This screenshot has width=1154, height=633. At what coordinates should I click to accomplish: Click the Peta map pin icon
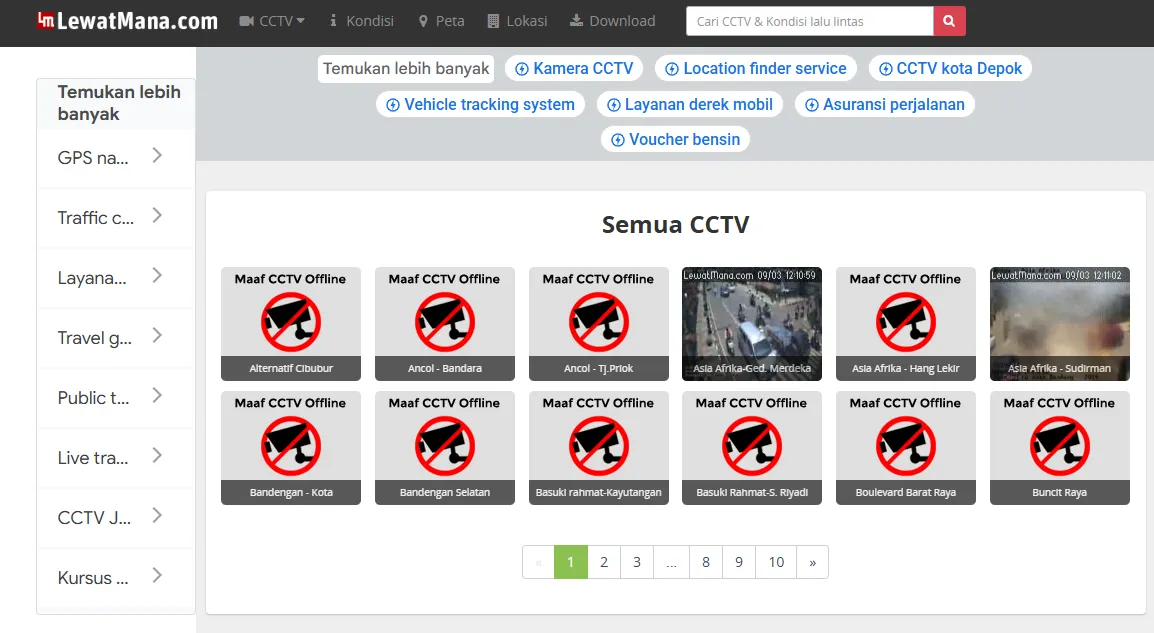tap(423, 21)
